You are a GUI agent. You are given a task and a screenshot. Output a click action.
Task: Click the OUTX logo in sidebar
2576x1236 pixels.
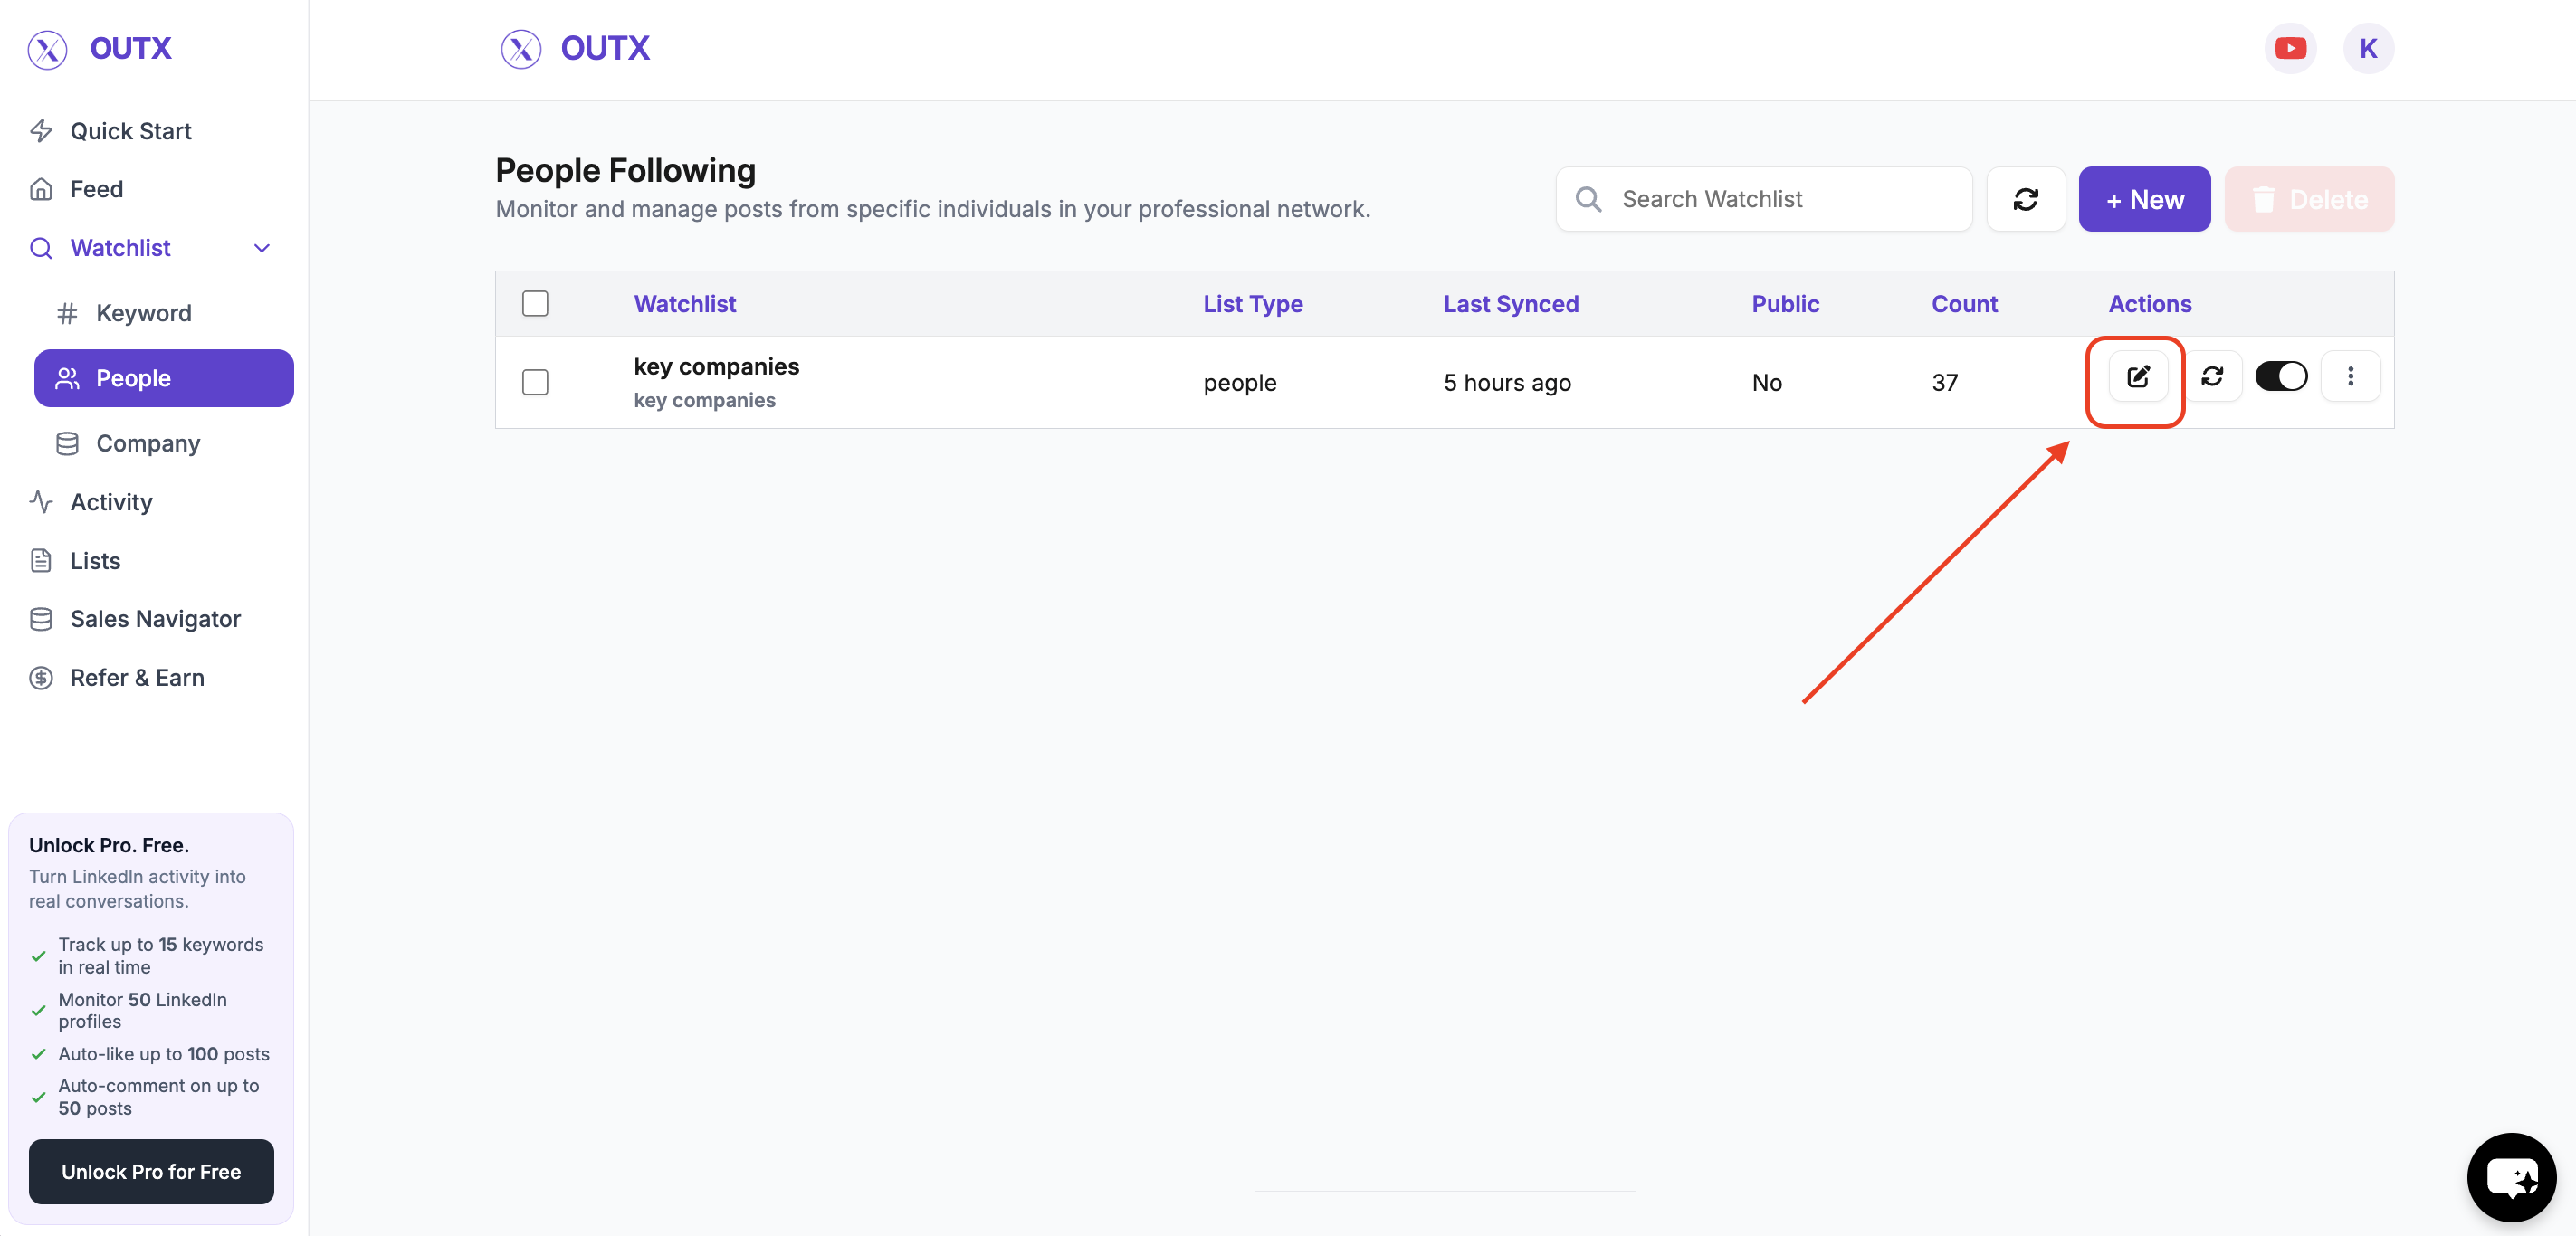click(x=100, y=48)
